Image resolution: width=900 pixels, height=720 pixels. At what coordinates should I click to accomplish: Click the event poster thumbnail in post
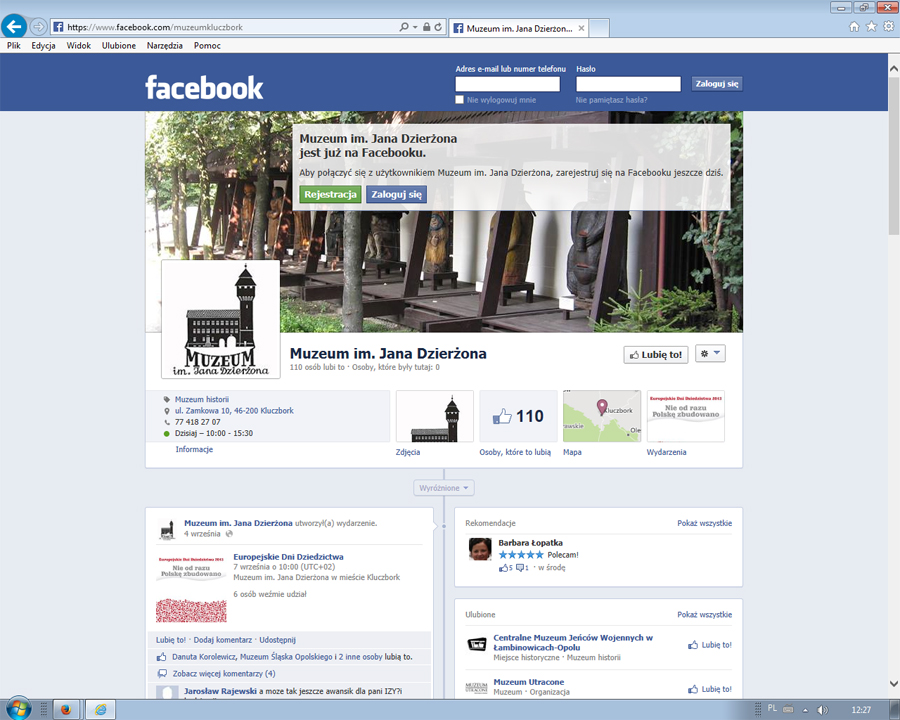pos(191,589)
